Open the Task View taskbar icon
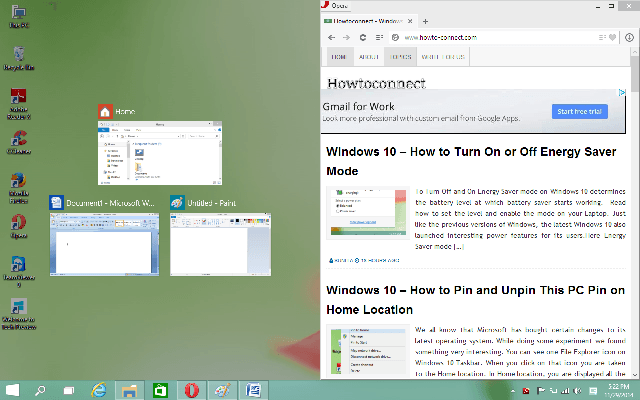The height and width of the screenshot is (400, 640). (69, 391)
